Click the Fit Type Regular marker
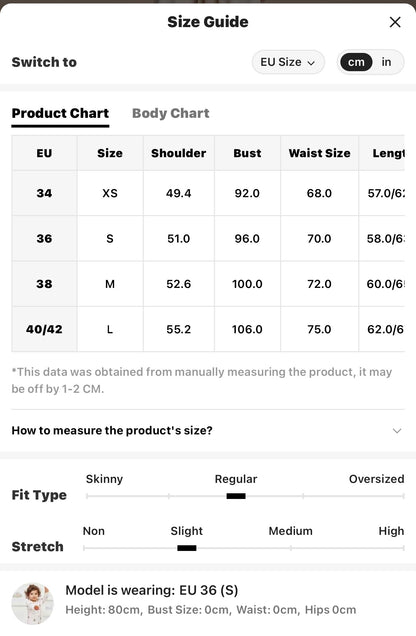 tap(236, 496)
